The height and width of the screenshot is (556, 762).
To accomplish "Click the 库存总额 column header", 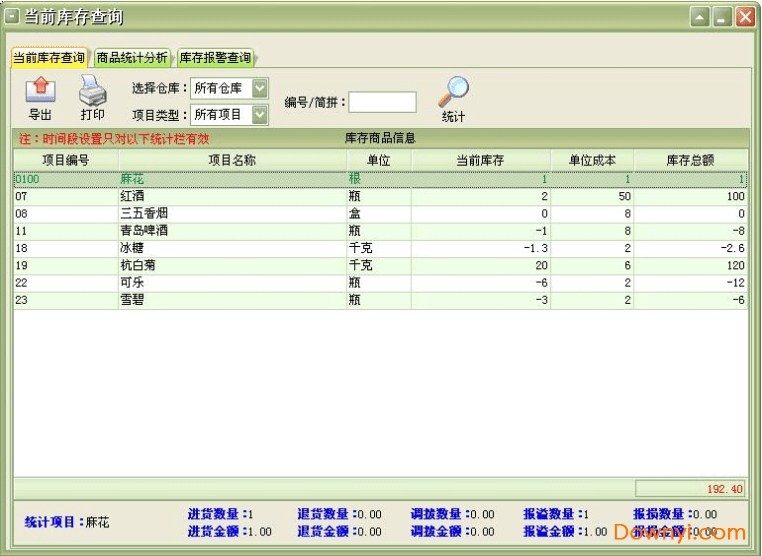I will click(x=690, y=160).
